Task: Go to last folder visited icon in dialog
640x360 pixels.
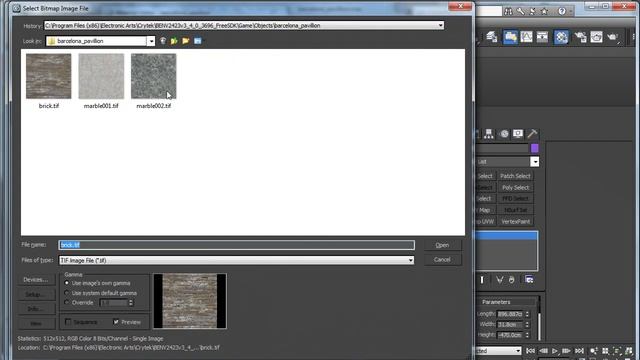Action: tap(163, 41)
